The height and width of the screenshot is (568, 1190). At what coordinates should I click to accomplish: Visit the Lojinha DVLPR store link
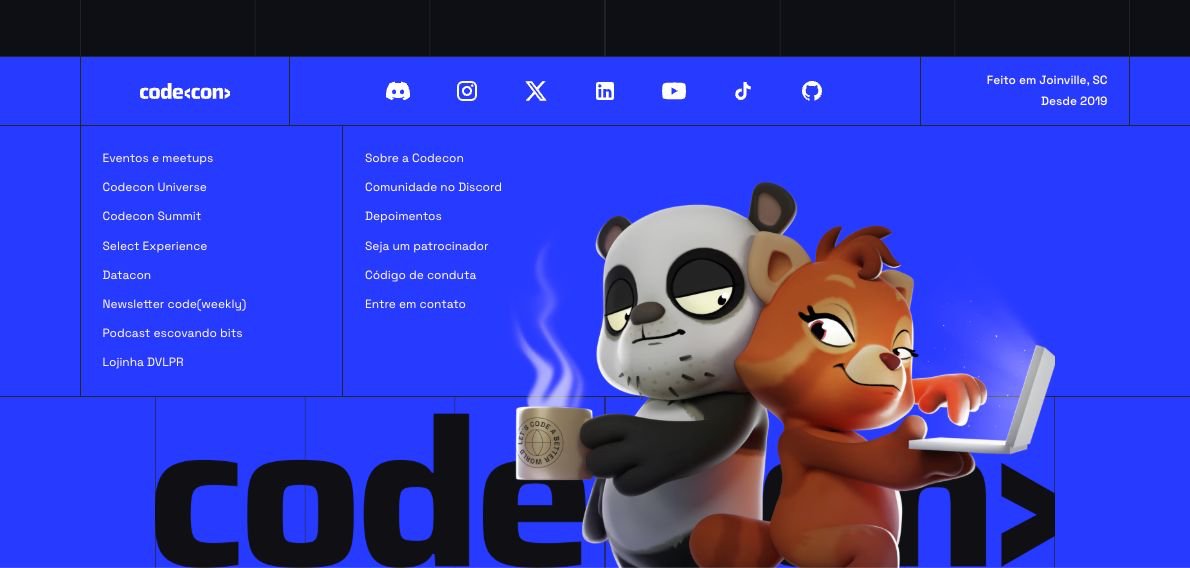(x=143, y=361)
